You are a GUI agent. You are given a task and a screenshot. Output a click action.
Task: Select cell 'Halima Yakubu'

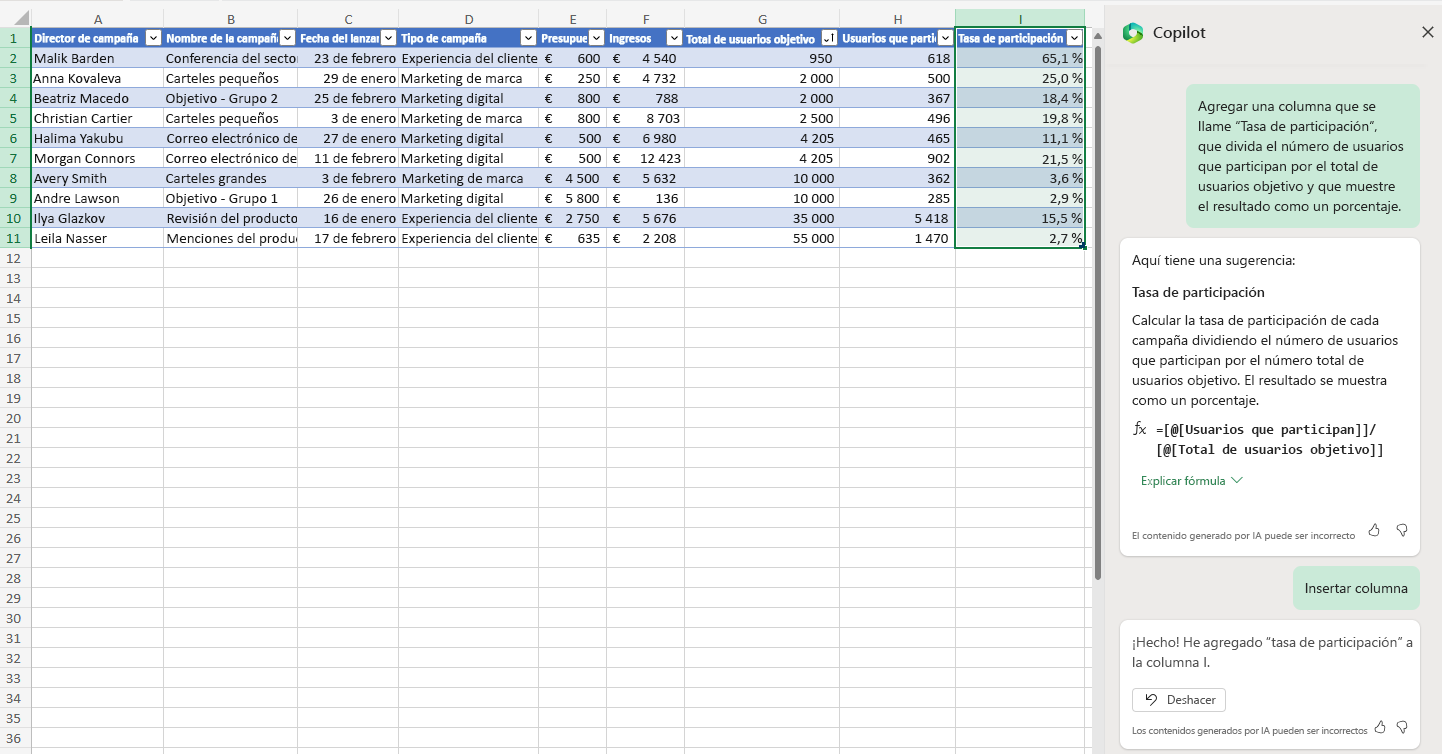coord(97,138)
